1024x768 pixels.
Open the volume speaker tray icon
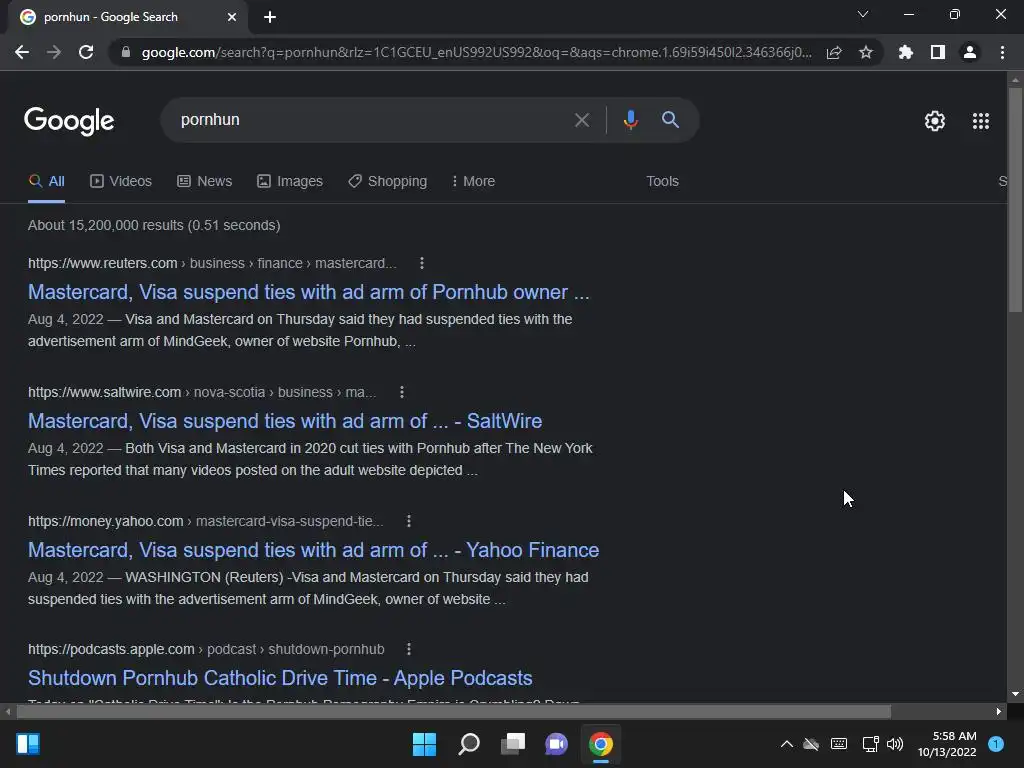click(895, 744)
